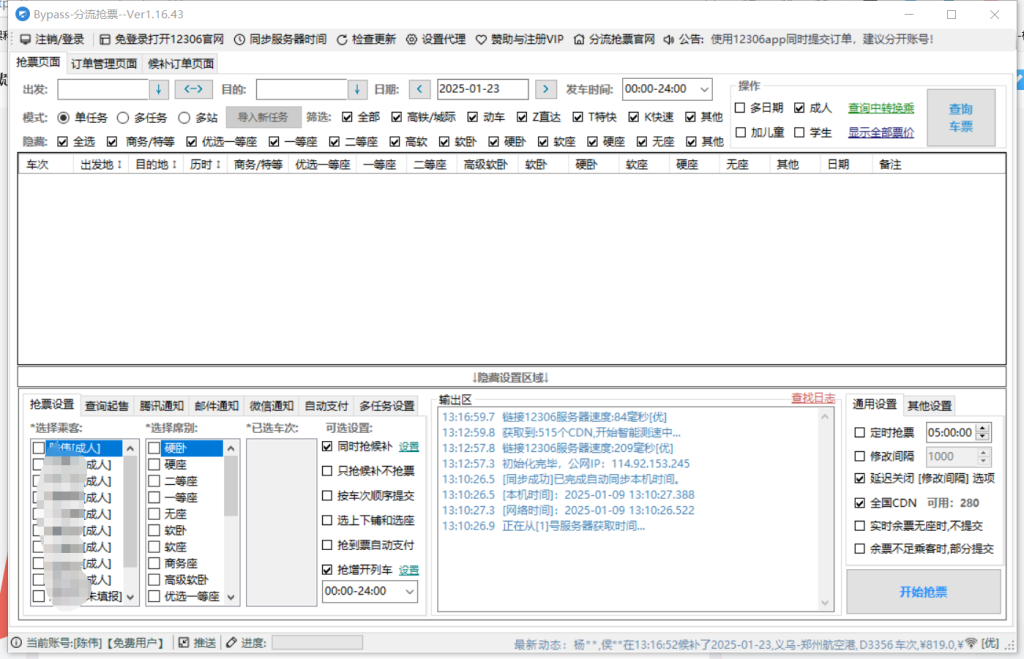Screen dimensions: 1024x659
Task: Click the 出发 station input field
Action: [103, 89]
